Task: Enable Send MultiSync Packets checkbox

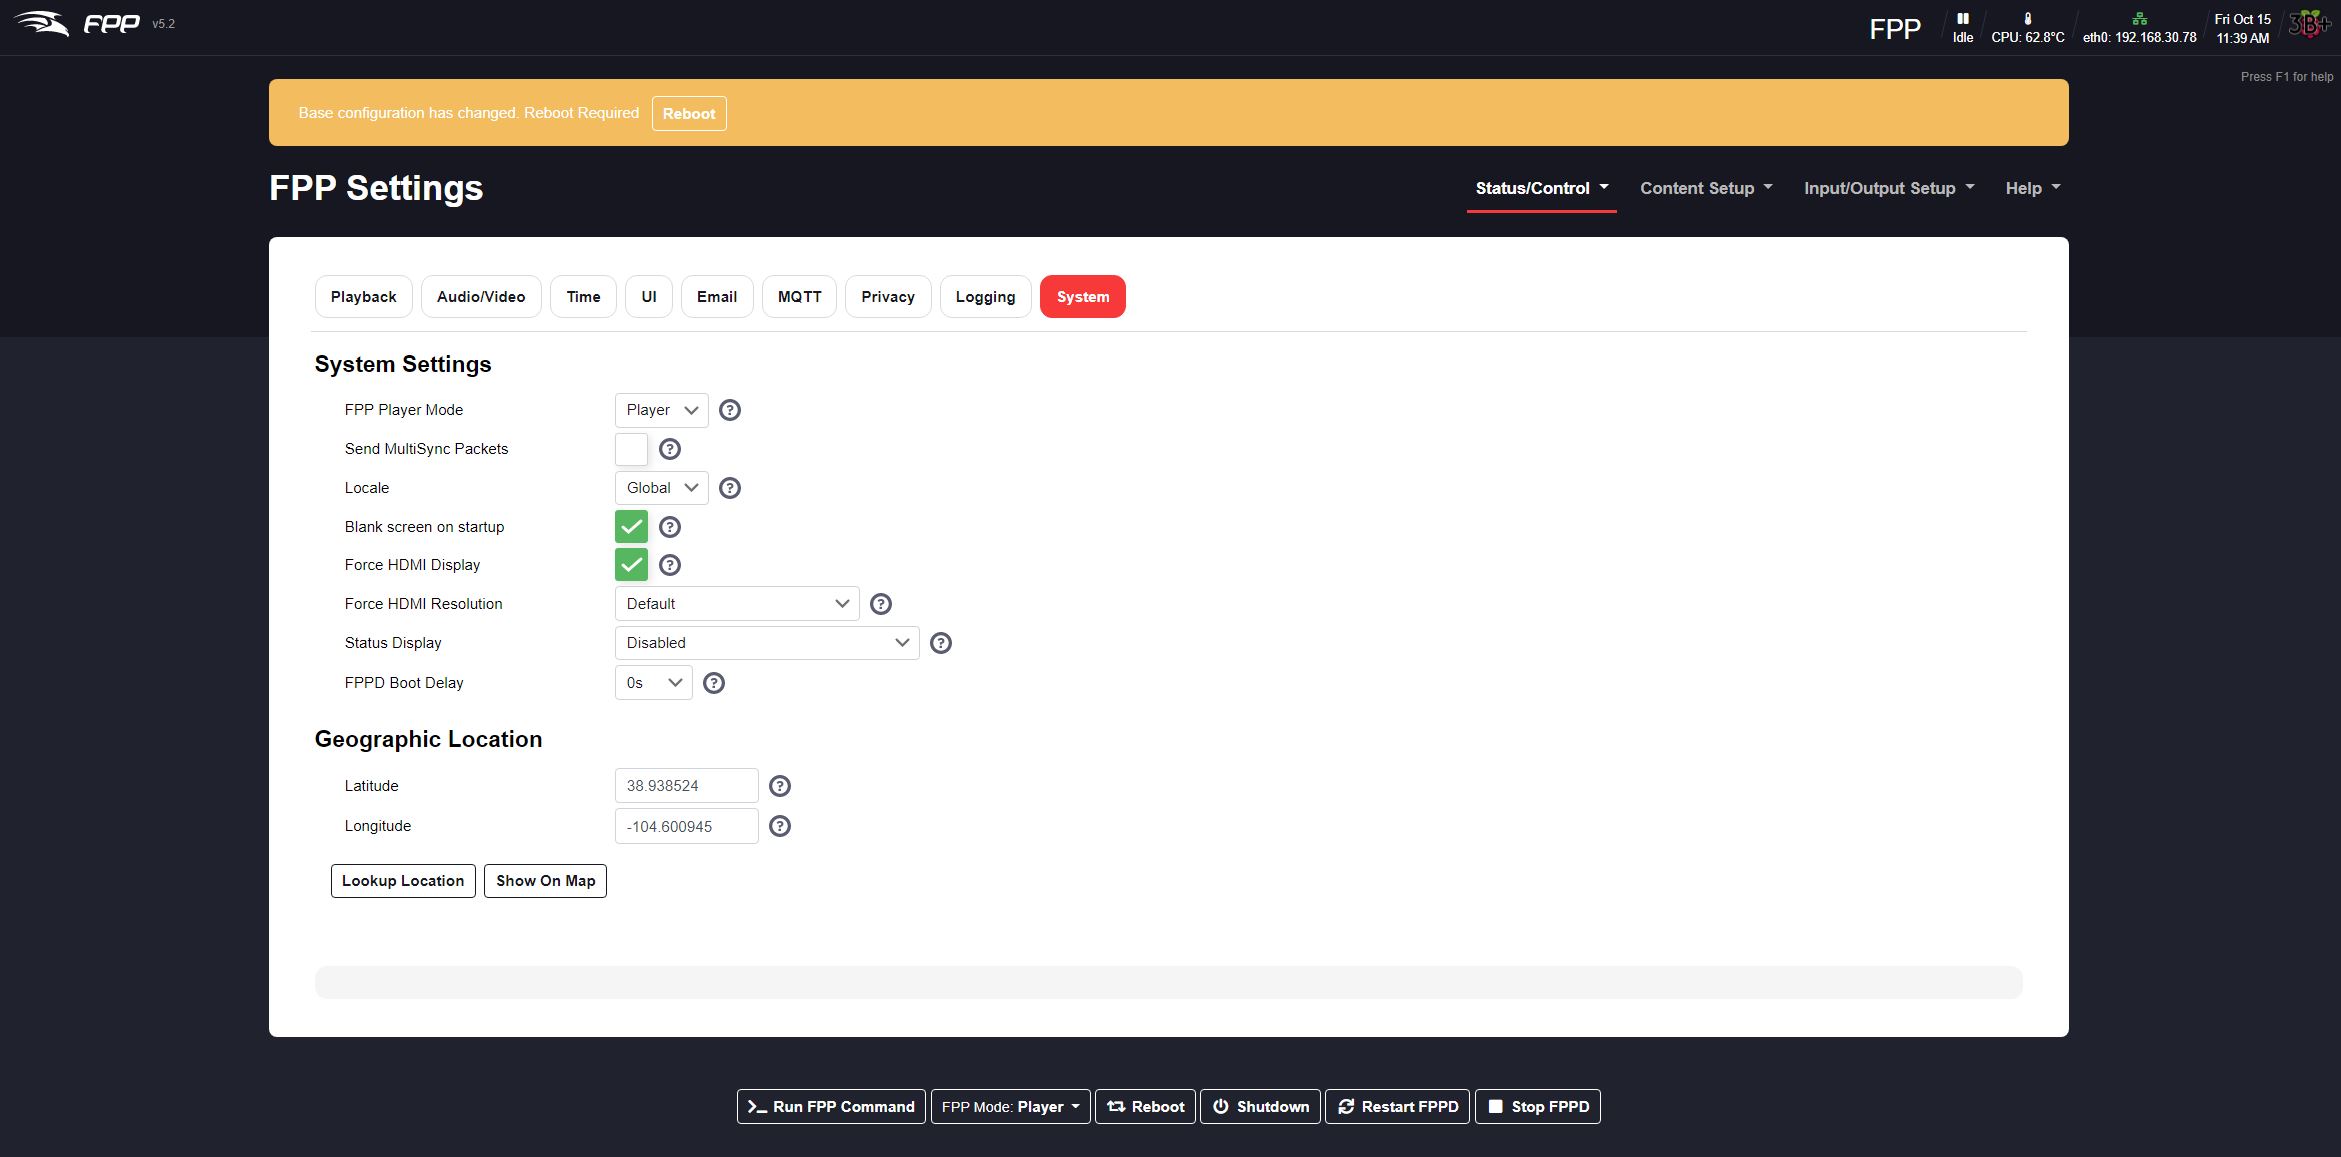Action: (x=631, y=449)
